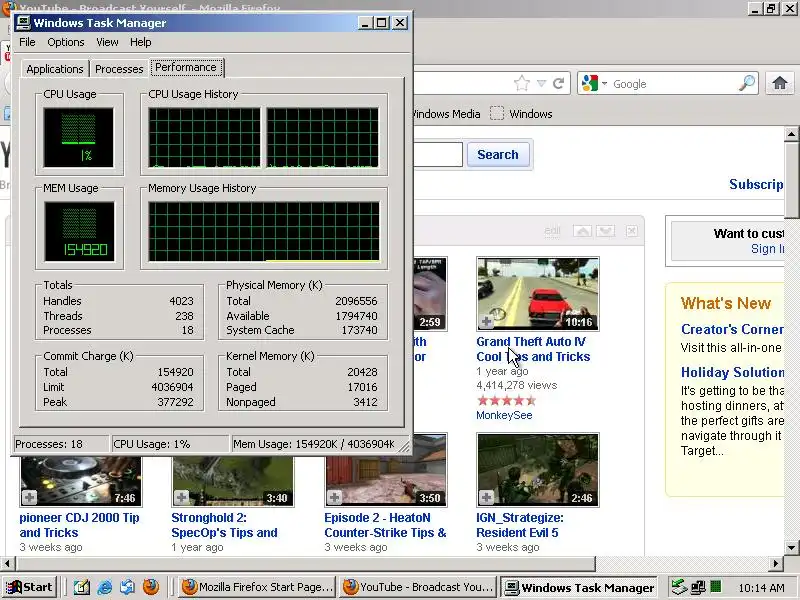Image resolution: width=800 pixels, height=600 pixels.
Task: Click the vertical scrollbar down arrow
Action: tap(791, 548)
